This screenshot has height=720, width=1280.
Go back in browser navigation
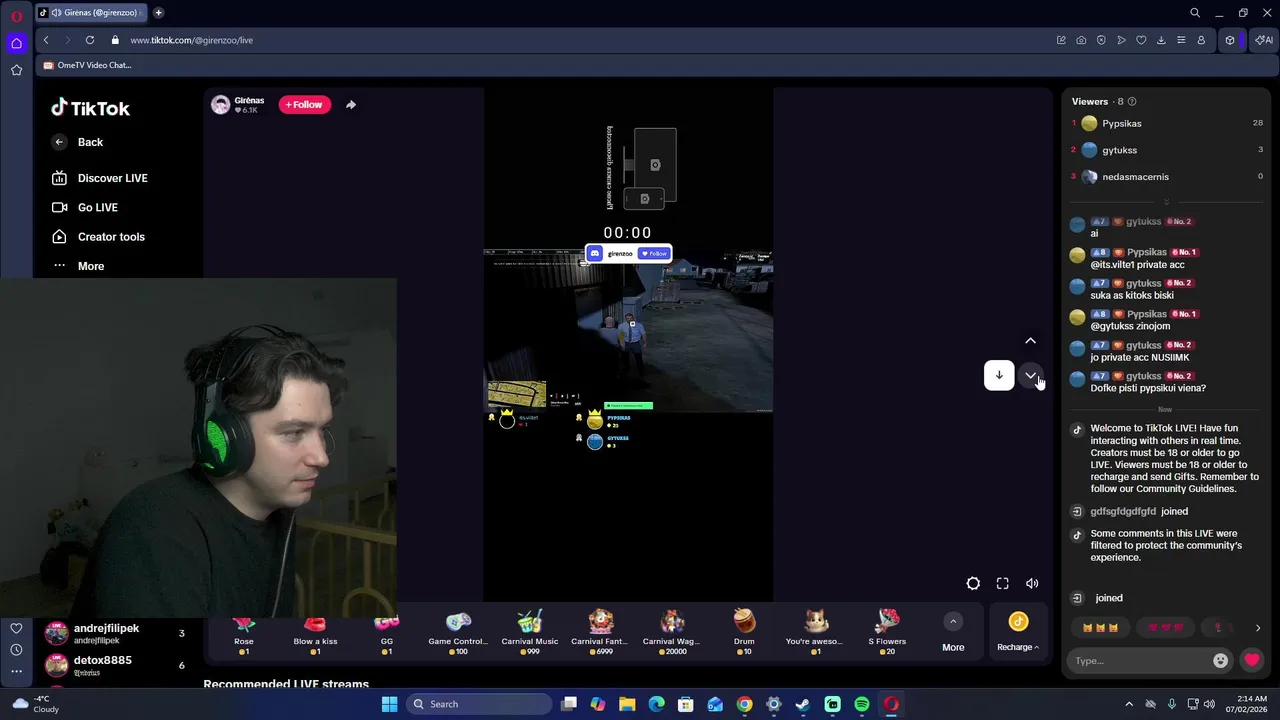[x=46, y=40]
